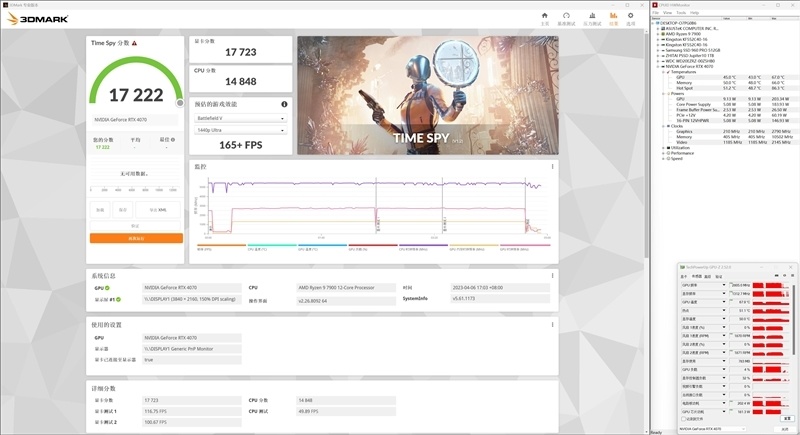Click the info icon next to estimated game performance

(x=284, y=104)
